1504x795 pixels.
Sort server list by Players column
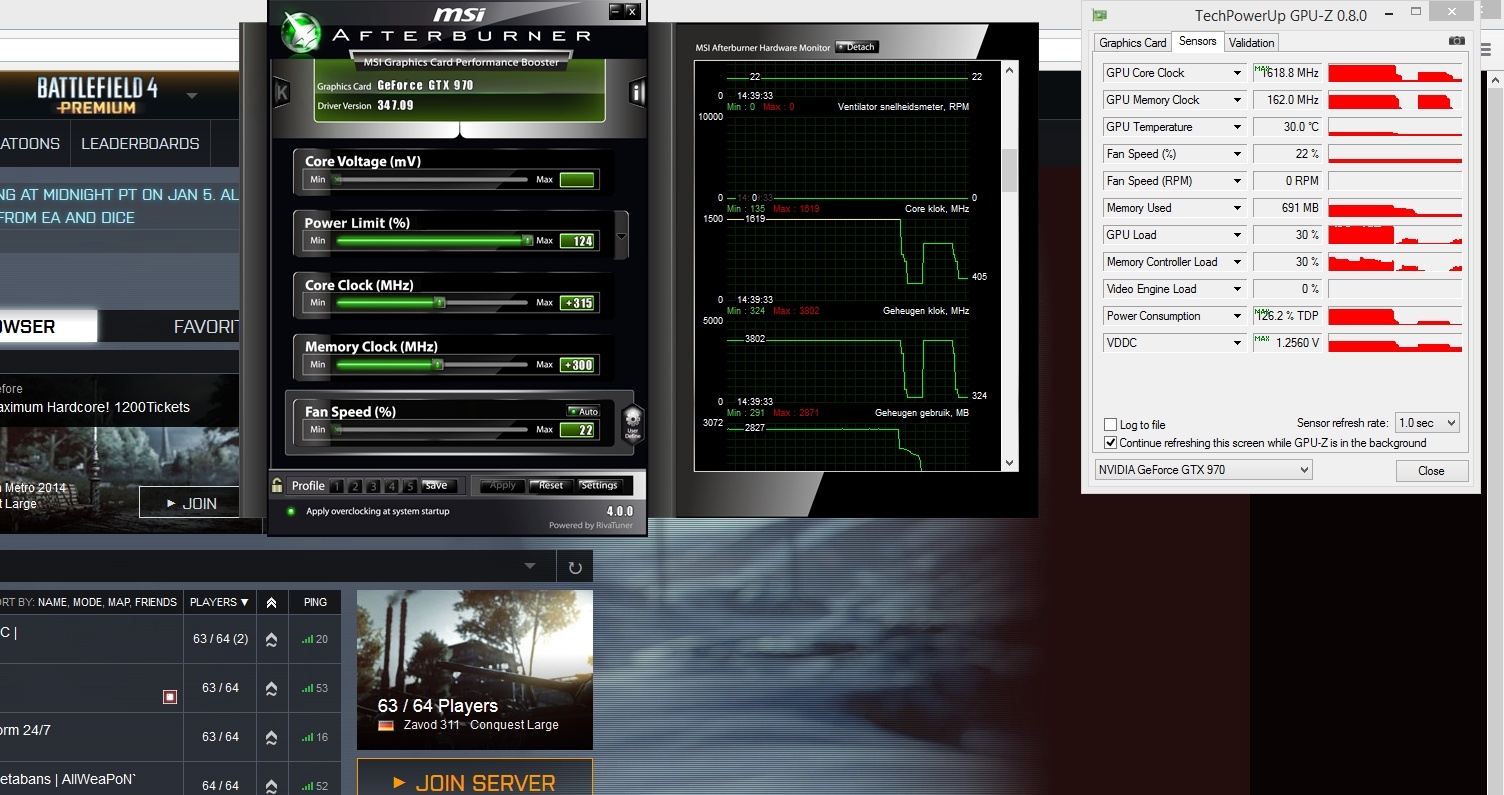pyautogui.click(x=220, y=602)
